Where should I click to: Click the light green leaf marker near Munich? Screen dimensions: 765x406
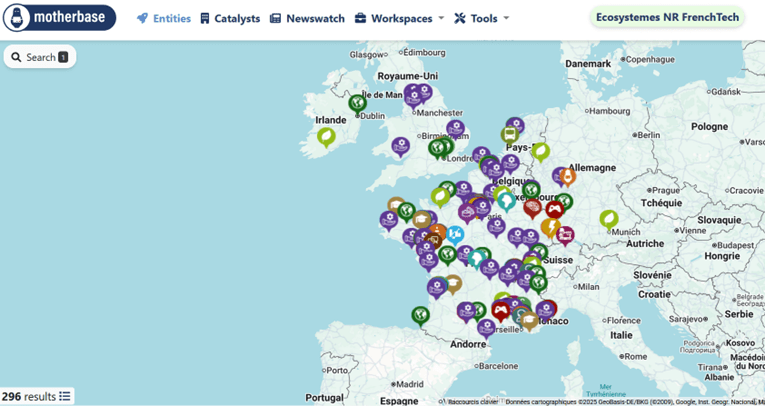608,218
